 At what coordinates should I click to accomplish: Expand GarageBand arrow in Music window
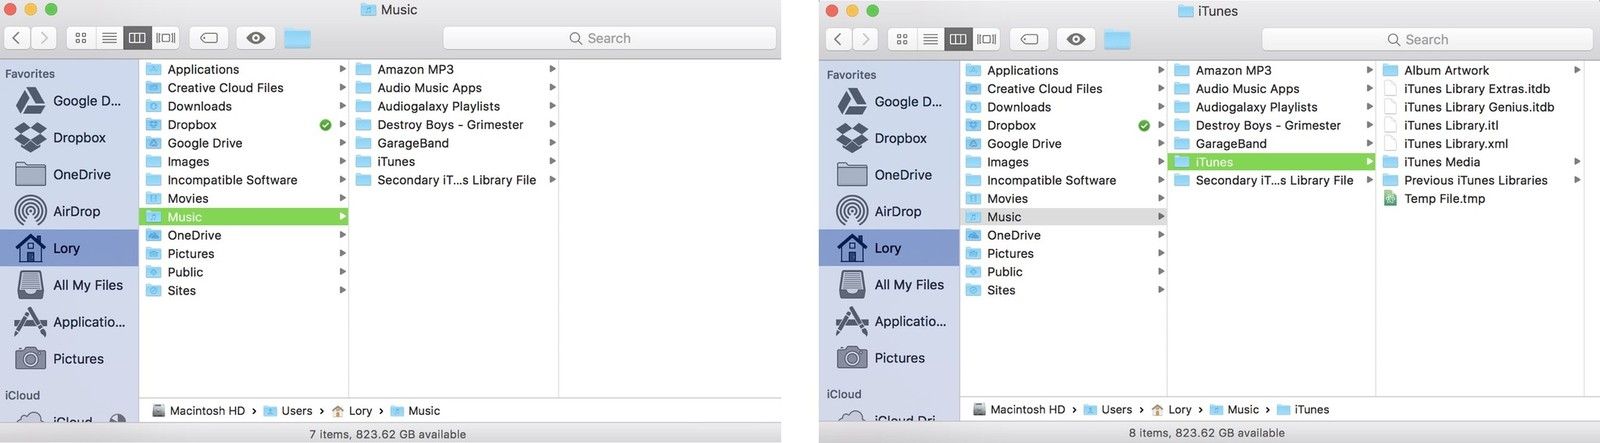[x=552, y=143]
